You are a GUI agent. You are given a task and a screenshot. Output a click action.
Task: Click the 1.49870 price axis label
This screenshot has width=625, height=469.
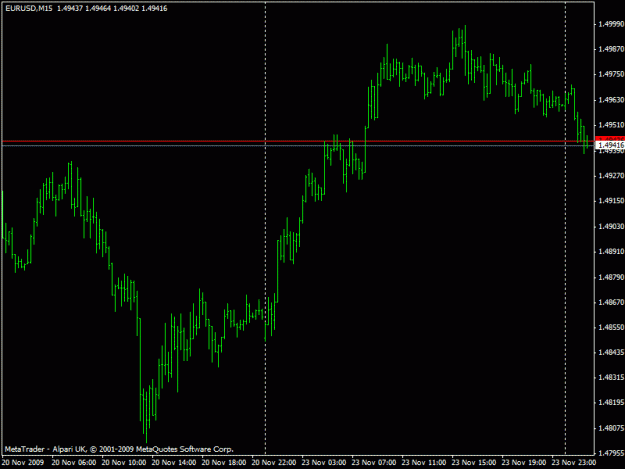tap(611, 49)
